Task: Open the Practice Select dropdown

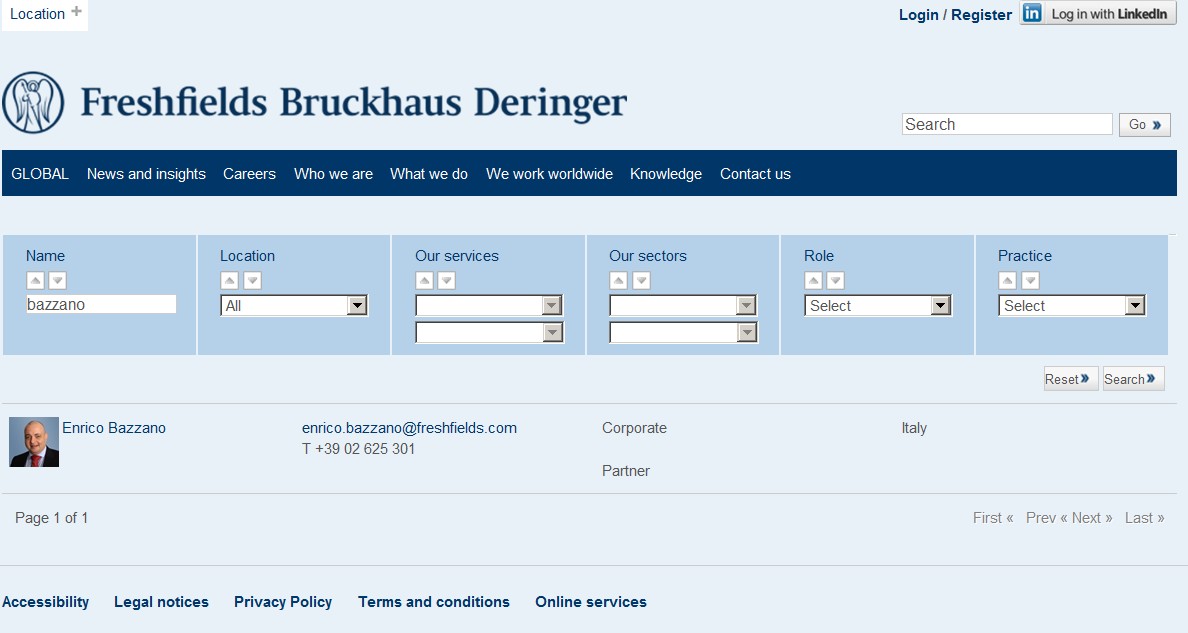Action: click(x=1071, y=306)
